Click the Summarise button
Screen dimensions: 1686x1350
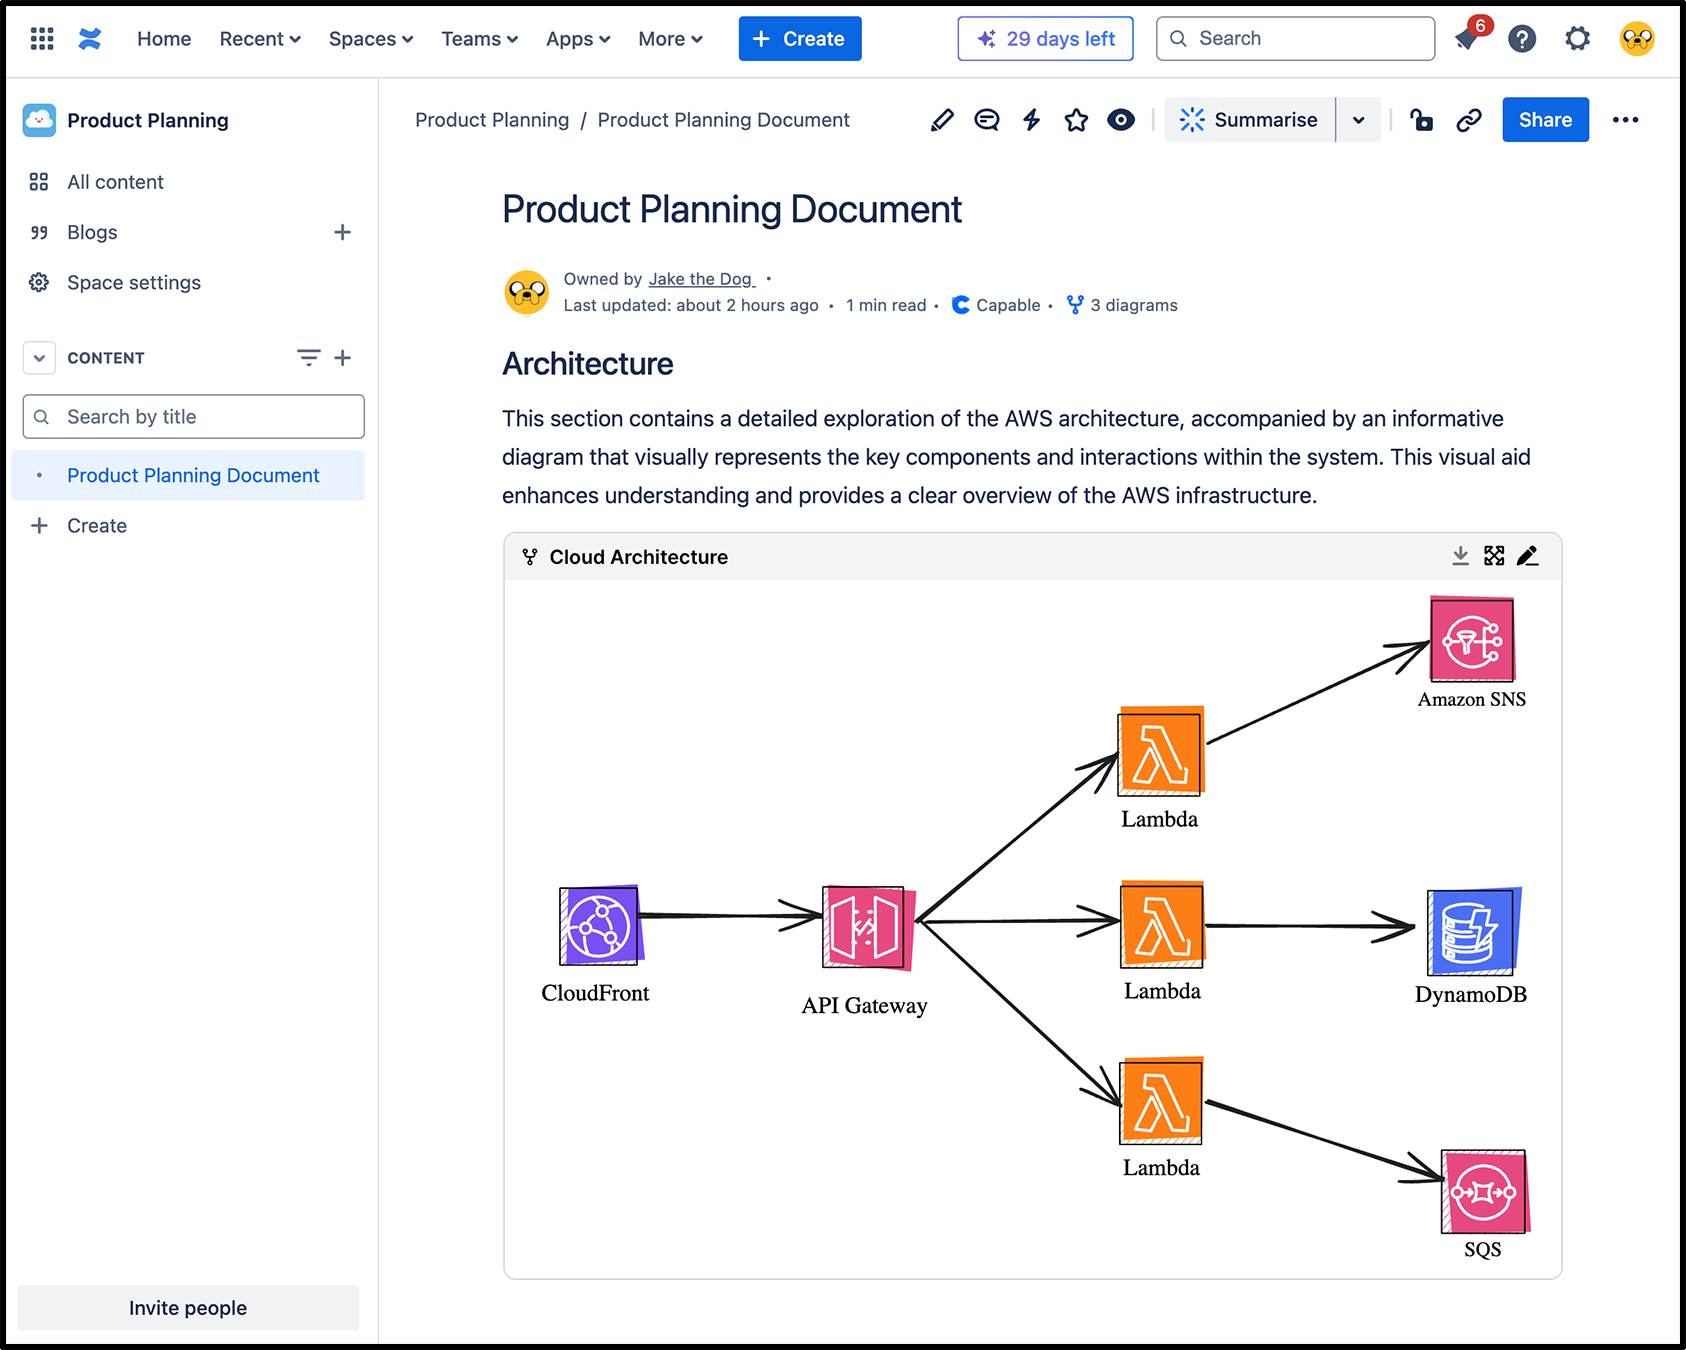1250,120
